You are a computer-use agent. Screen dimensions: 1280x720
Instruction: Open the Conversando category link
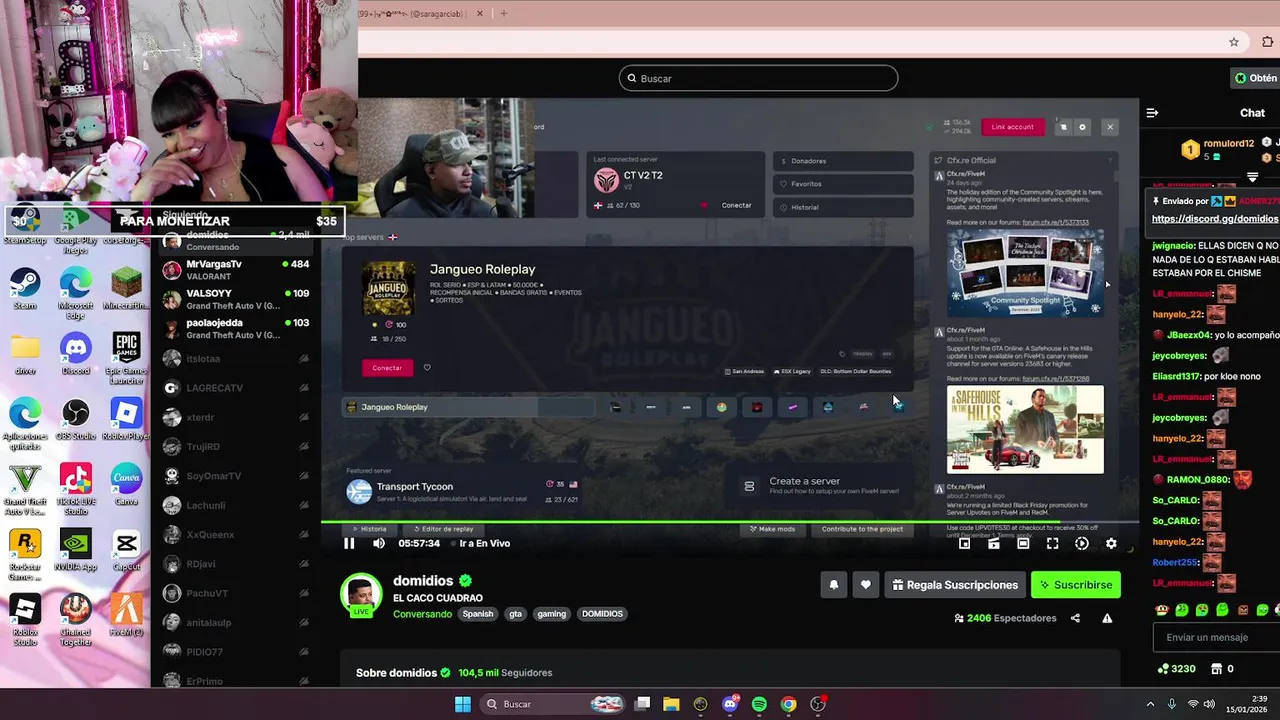pos(422,614)
